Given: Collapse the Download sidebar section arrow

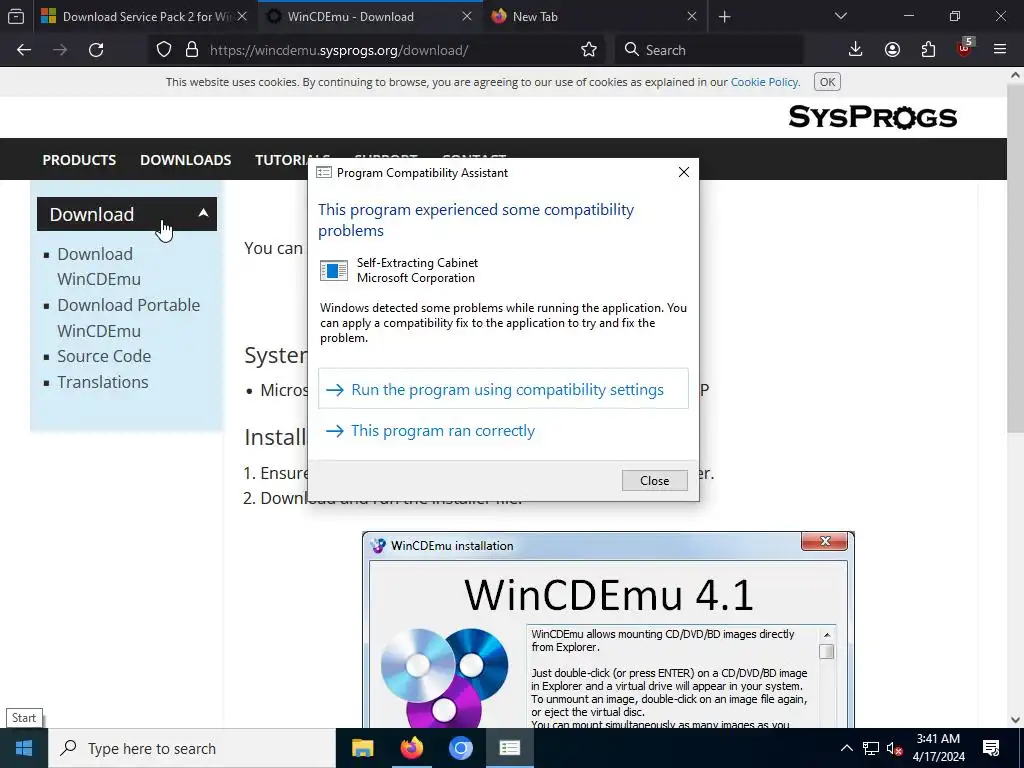Looking at the screenshot, I should pos(203,213).
